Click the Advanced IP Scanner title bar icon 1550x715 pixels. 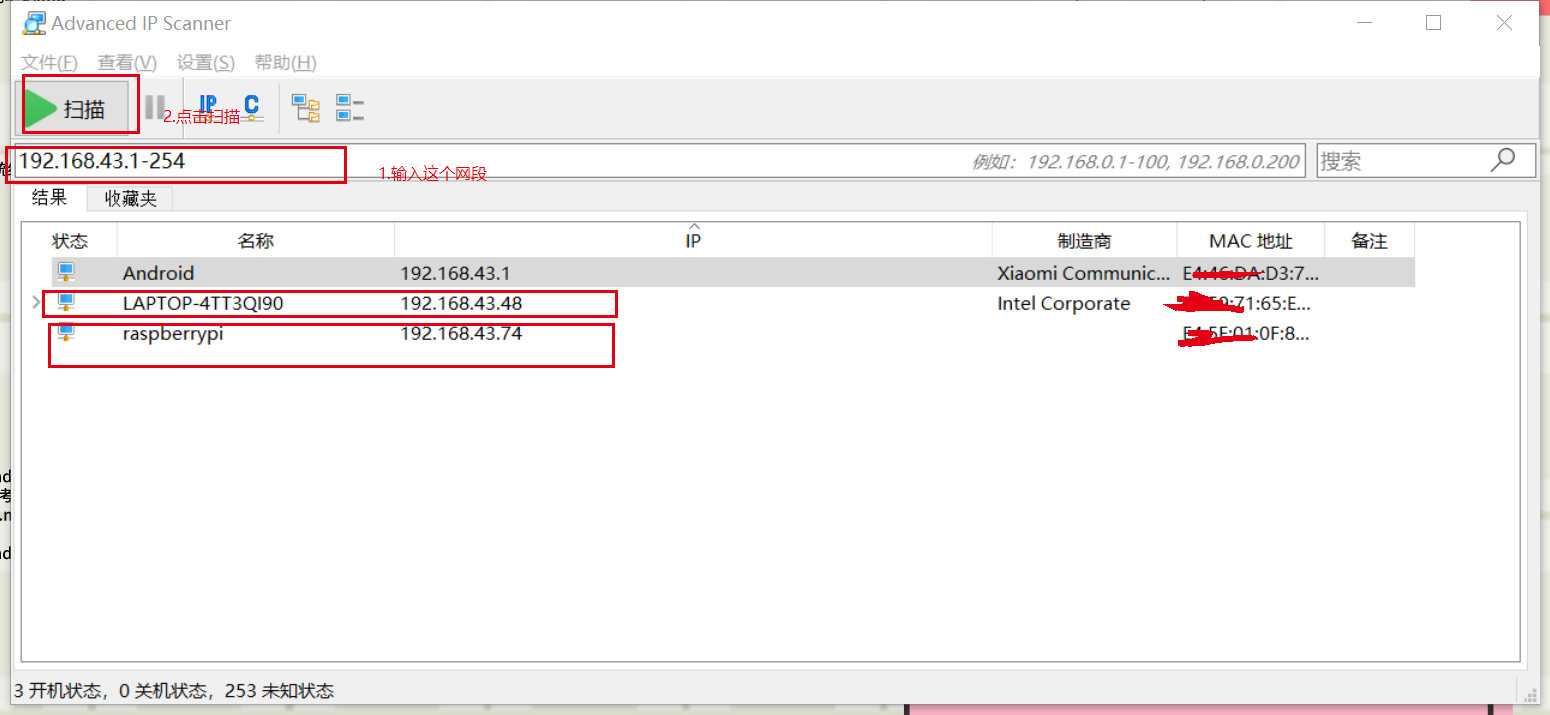point(34,22)
